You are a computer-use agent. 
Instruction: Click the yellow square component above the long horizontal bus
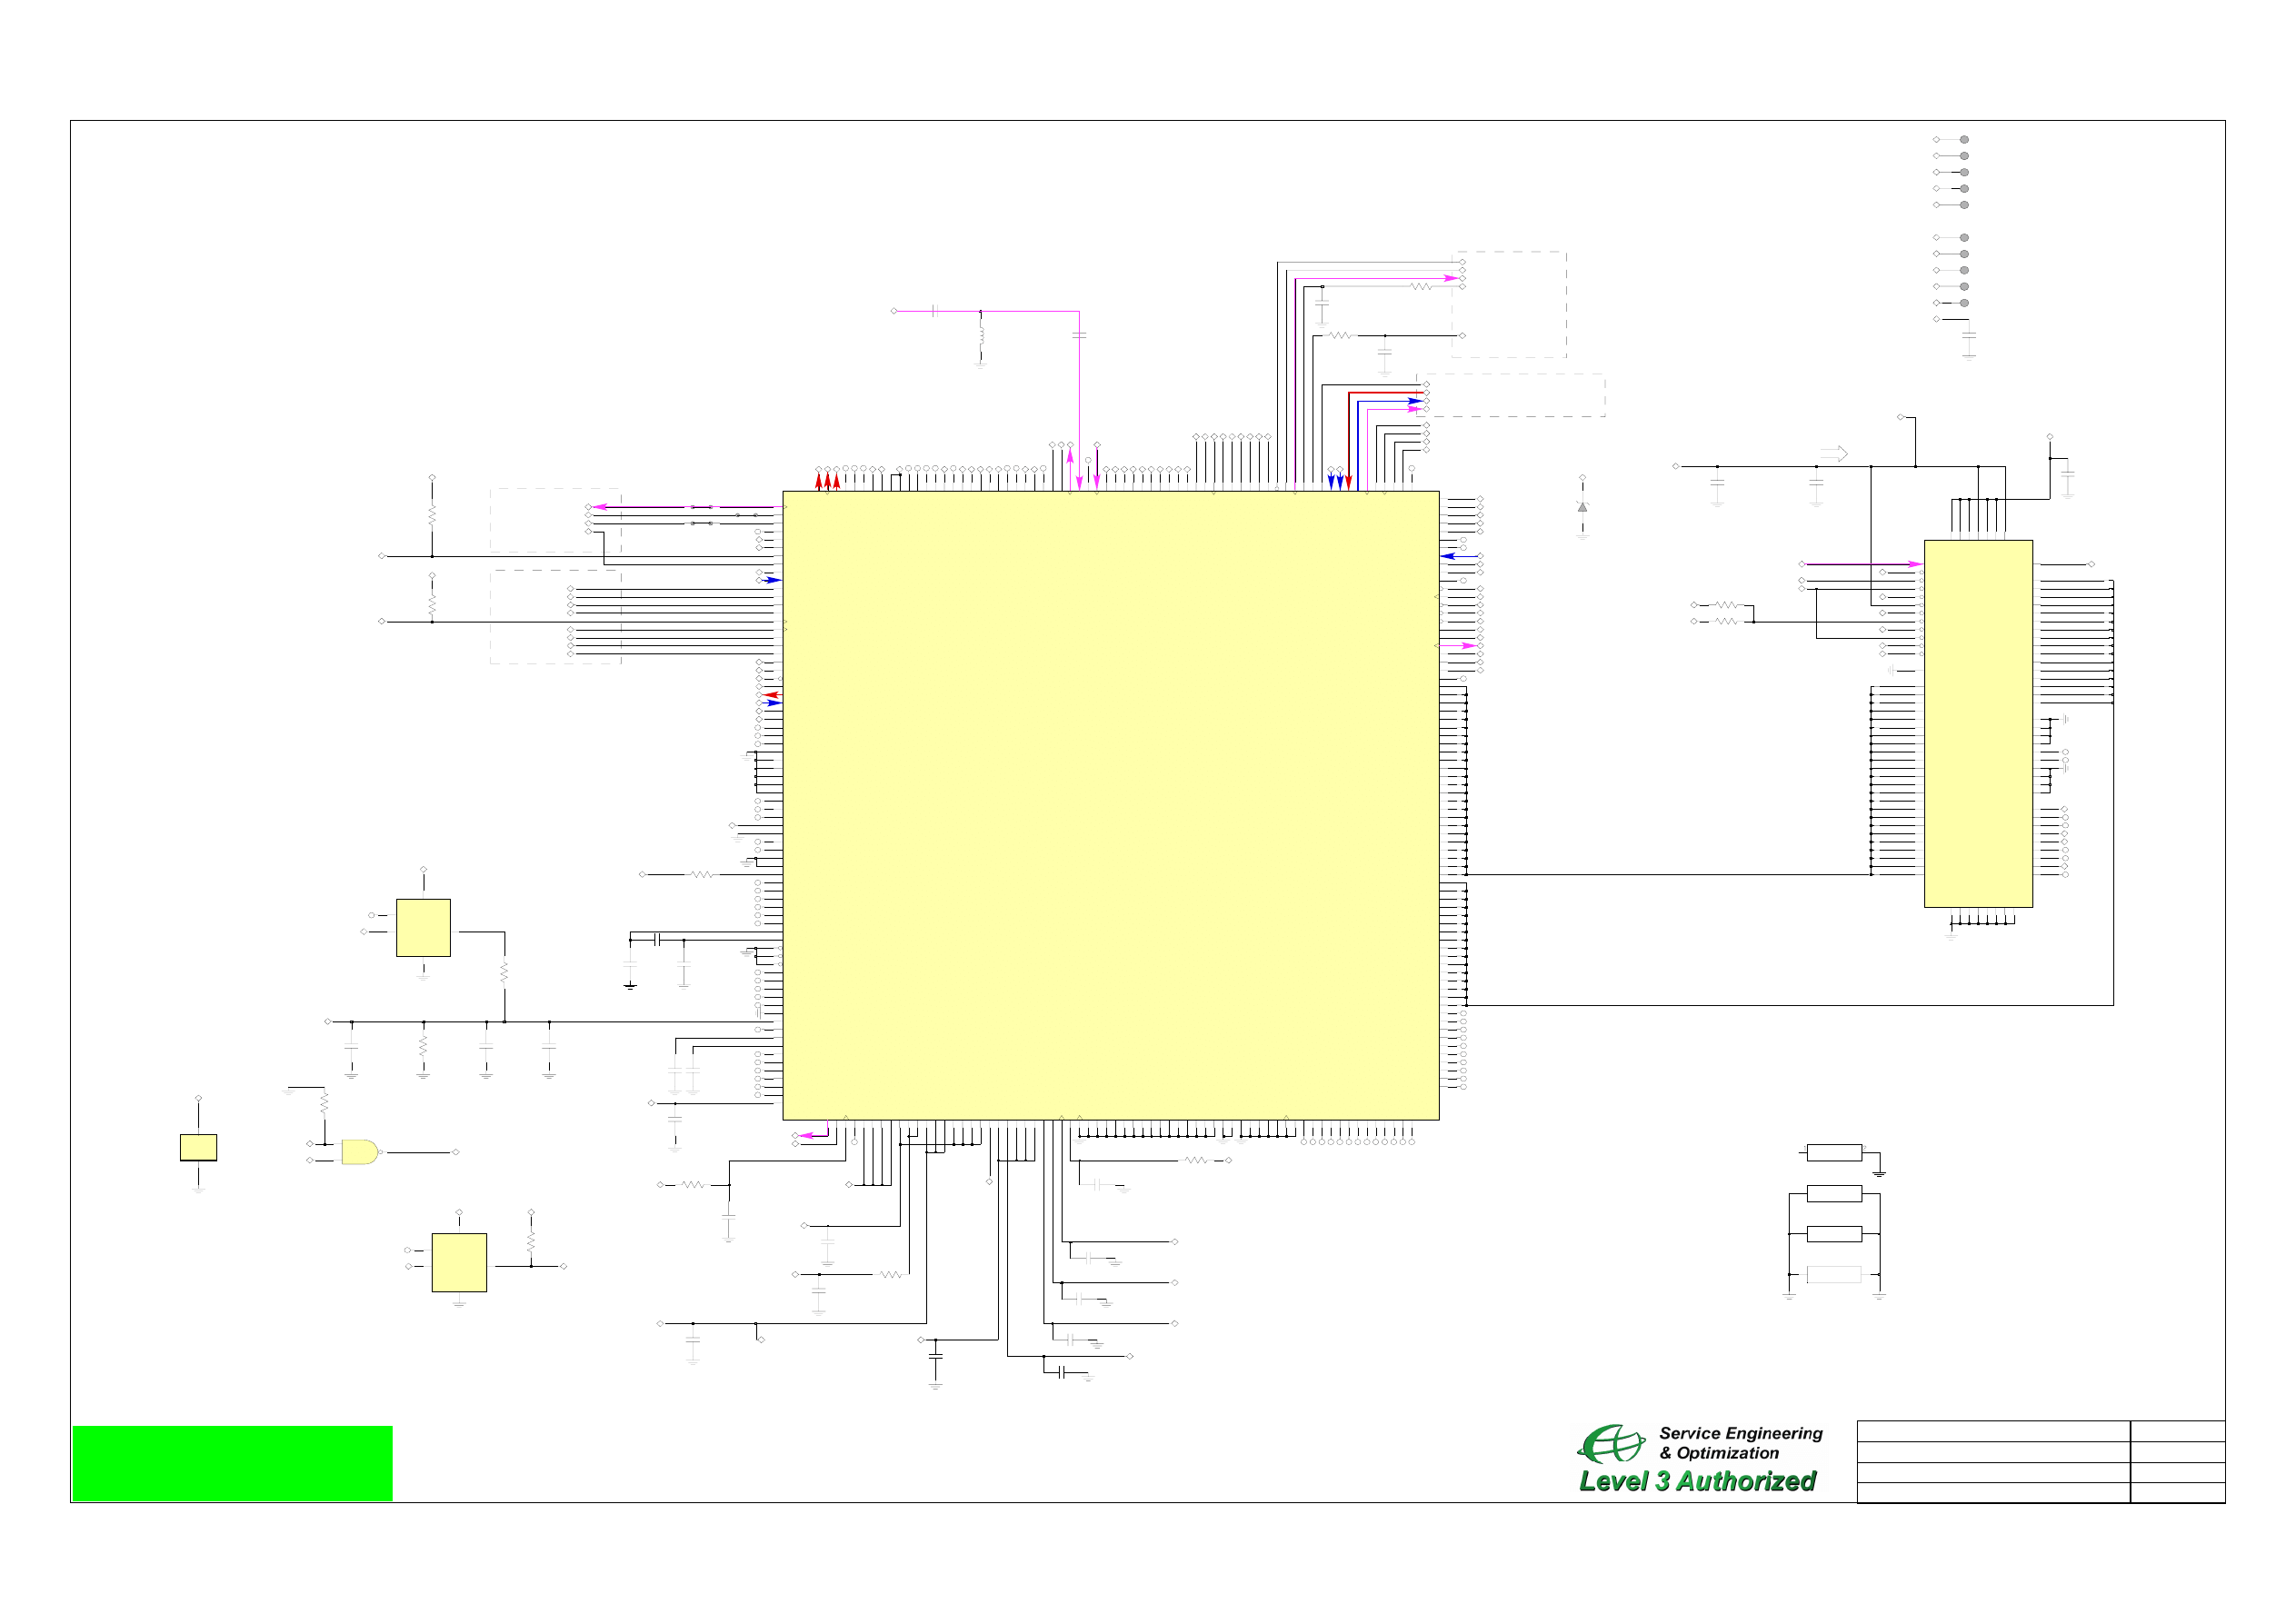point(423,927)
